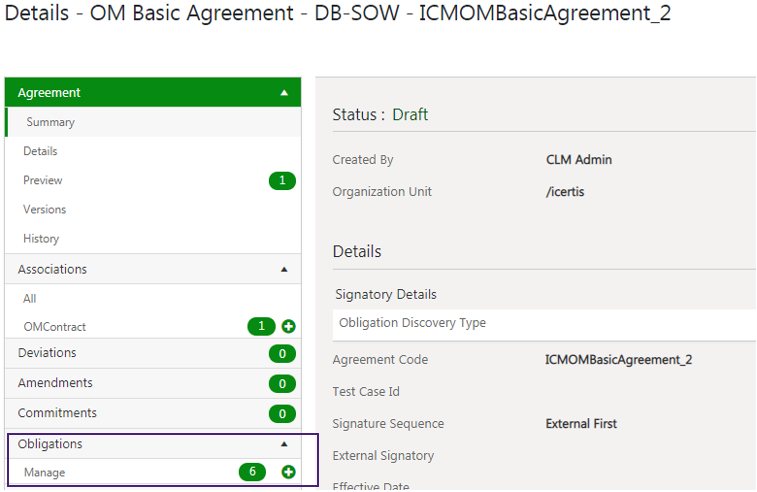The height and width of the screenshot is (492, 757).
Task: Click the OMContract count badge
Action: (x=261, y=326)
